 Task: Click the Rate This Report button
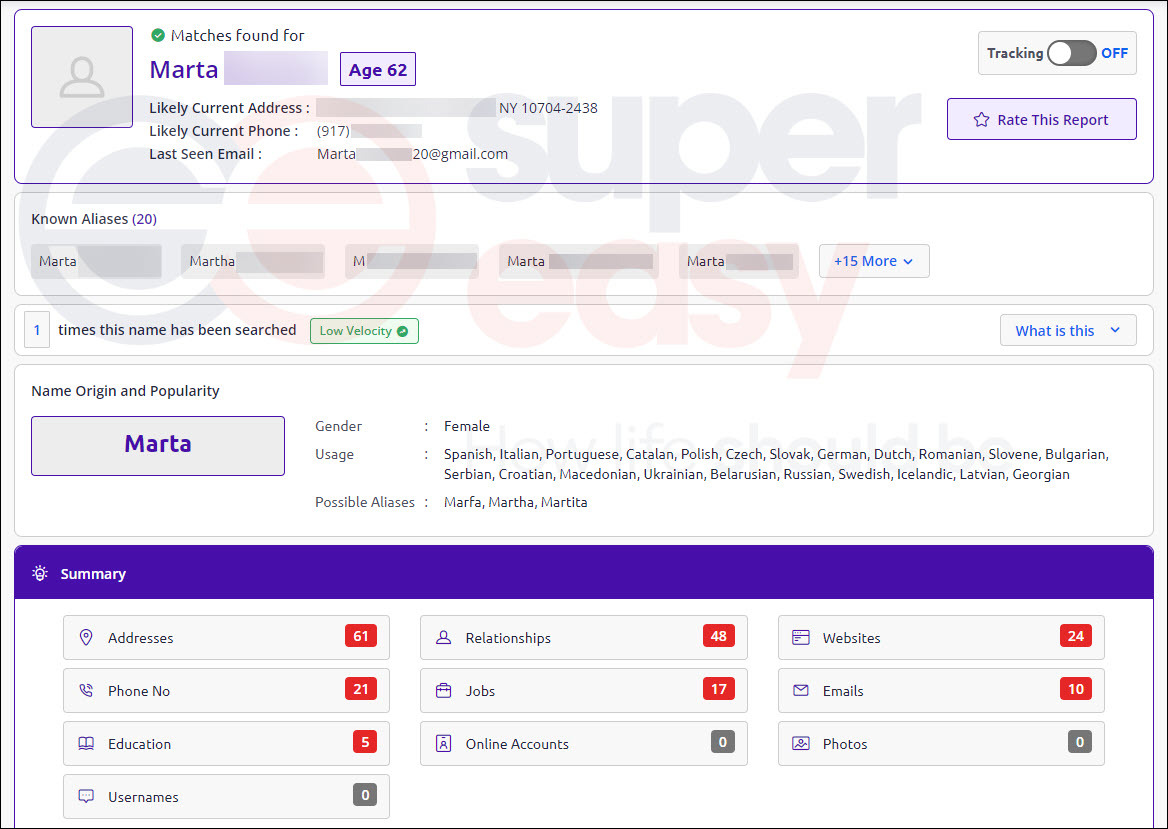pos(1041,119)
